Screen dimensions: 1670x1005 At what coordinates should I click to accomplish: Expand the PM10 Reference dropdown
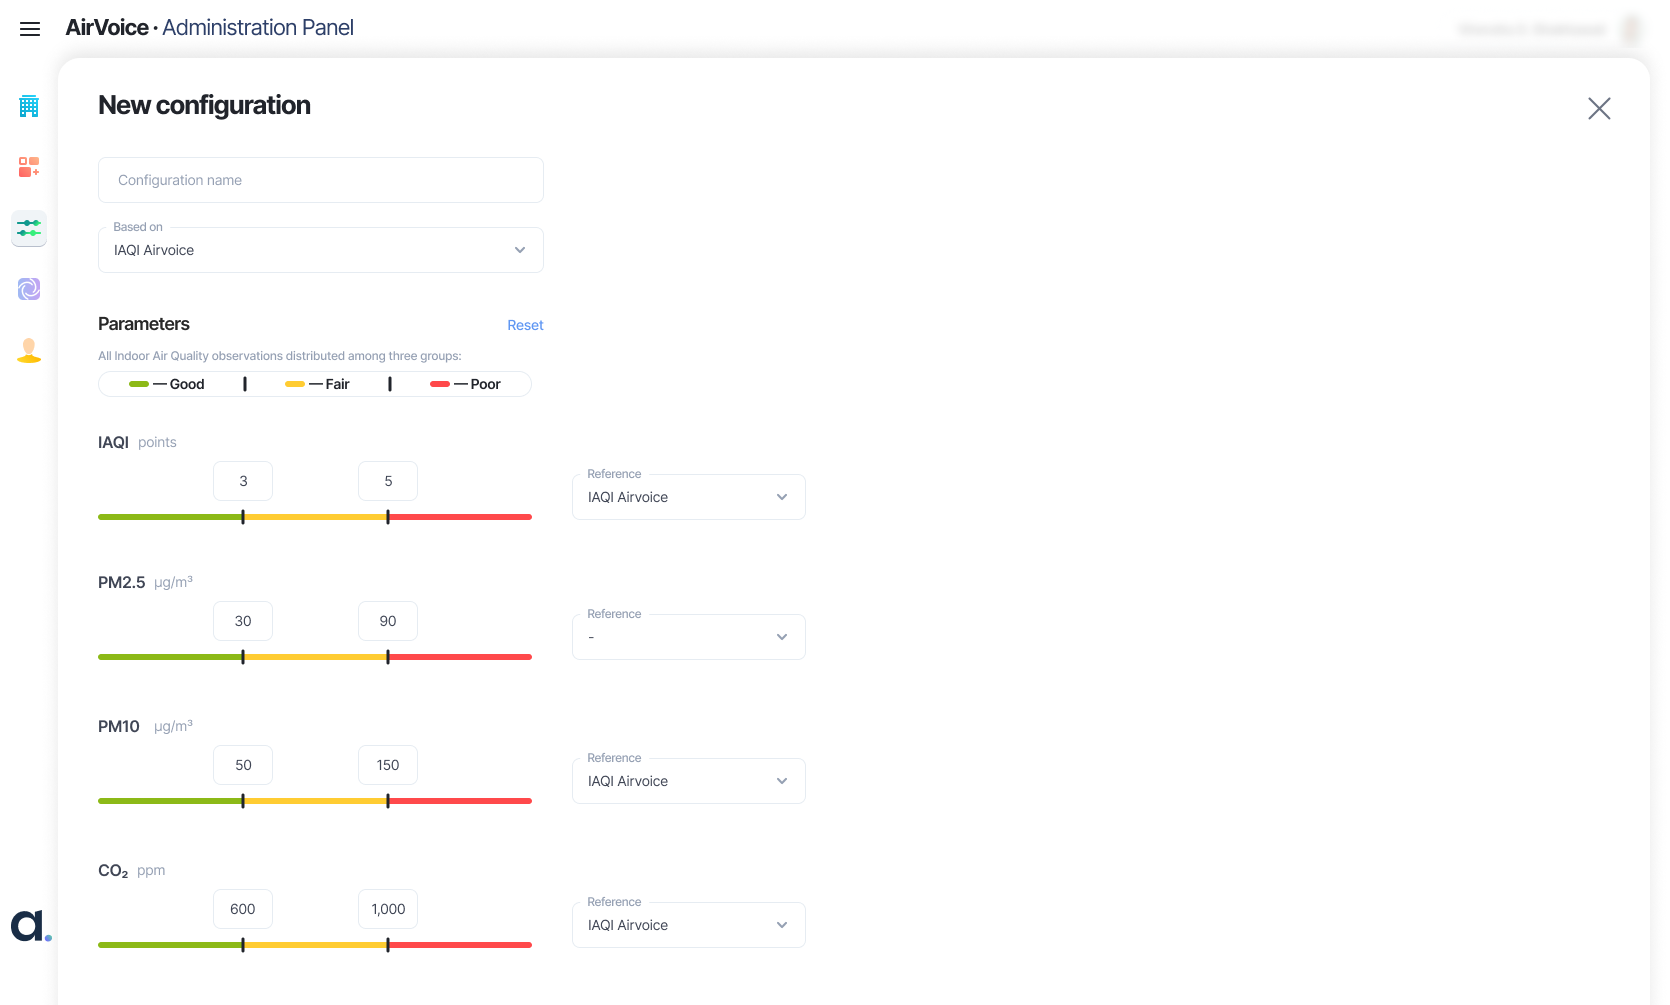[x=688, y=781]
